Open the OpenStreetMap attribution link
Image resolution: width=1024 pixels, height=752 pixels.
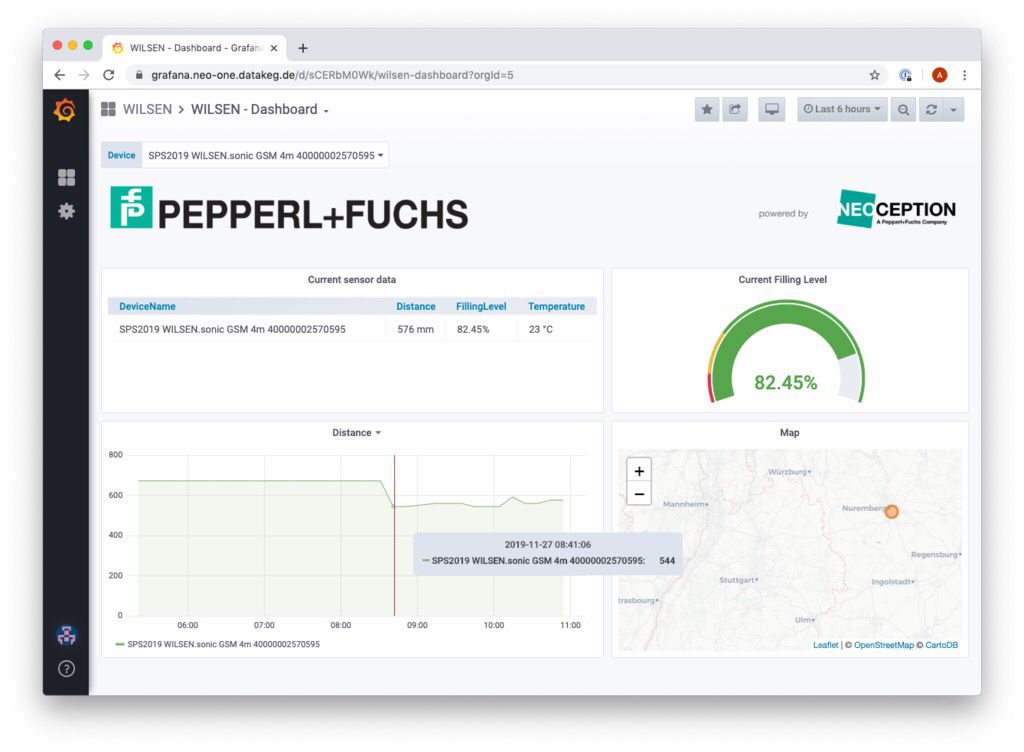884,645
